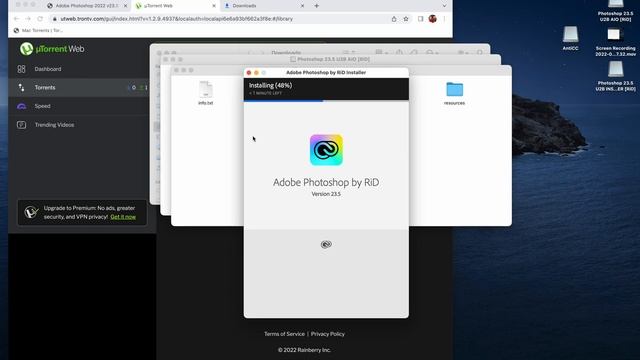Screen dimensions: 640x360
Task: Click the Creative Cloud logo in the installer
Action: coord(326,150)
